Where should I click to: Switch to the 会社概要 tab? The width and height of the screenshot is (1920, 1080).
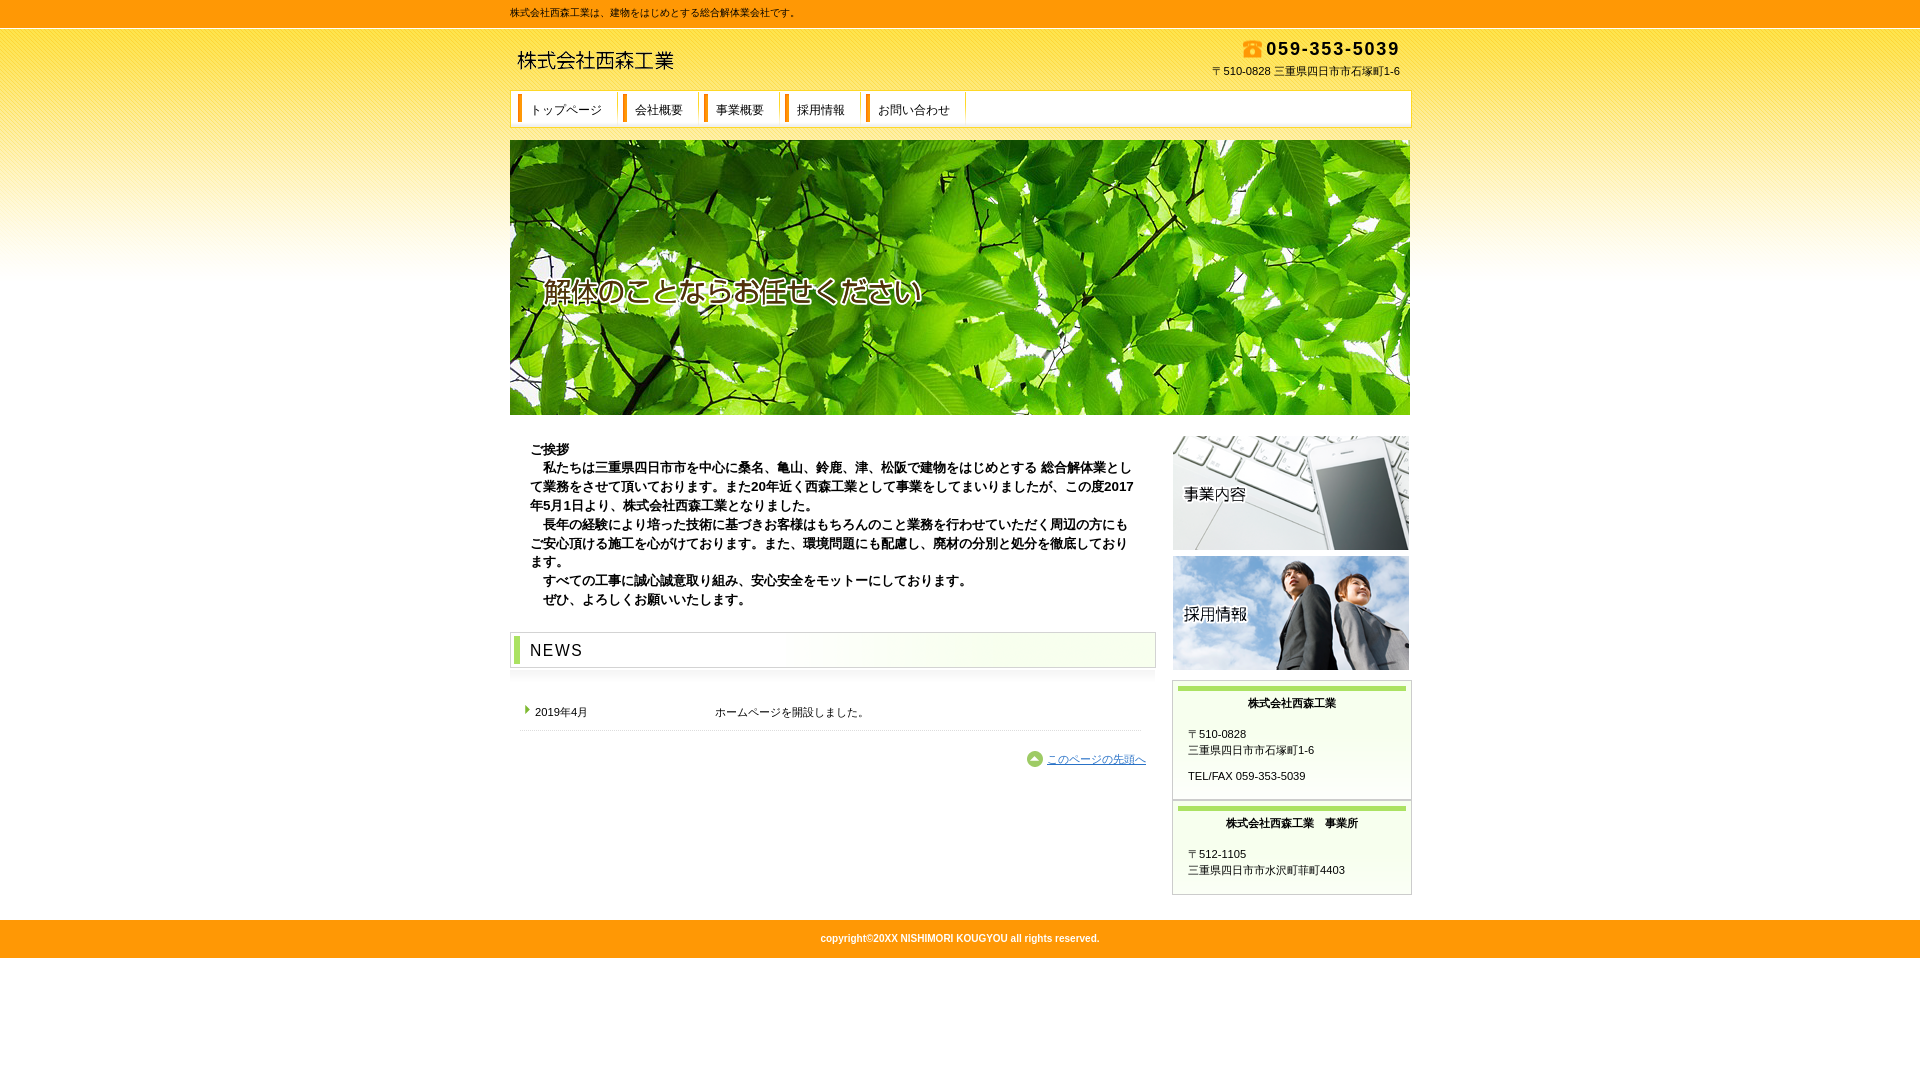tap(658, 109)
